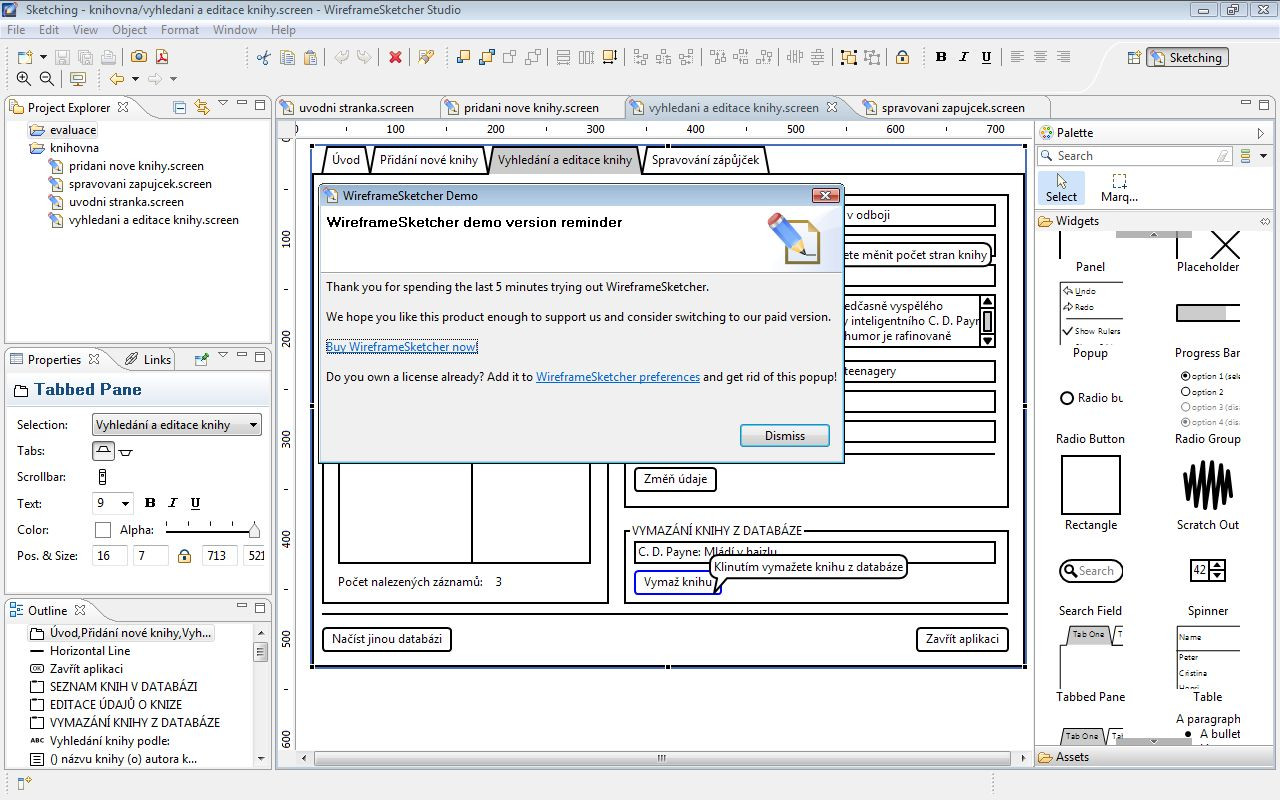Image resolution: width=1280 pixels, height=800 pixels.
Task: Dismiss the demo version reminder
Action: 785,436
